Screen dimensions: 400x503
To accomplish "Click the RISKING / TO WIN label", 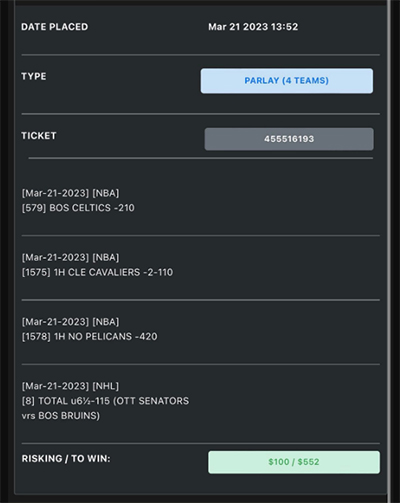I will click(x=66, y=459).
